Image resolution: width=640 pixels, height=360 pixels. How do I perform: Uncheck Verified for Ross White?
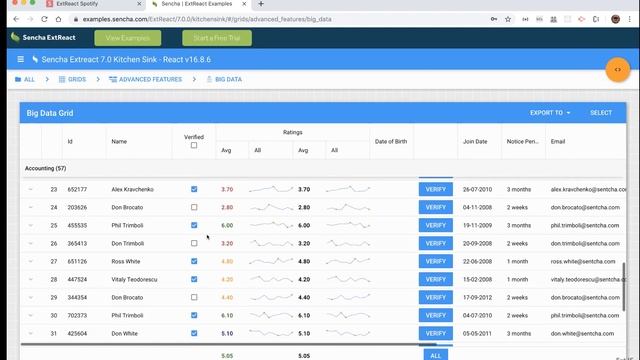[x=194, y=261]
